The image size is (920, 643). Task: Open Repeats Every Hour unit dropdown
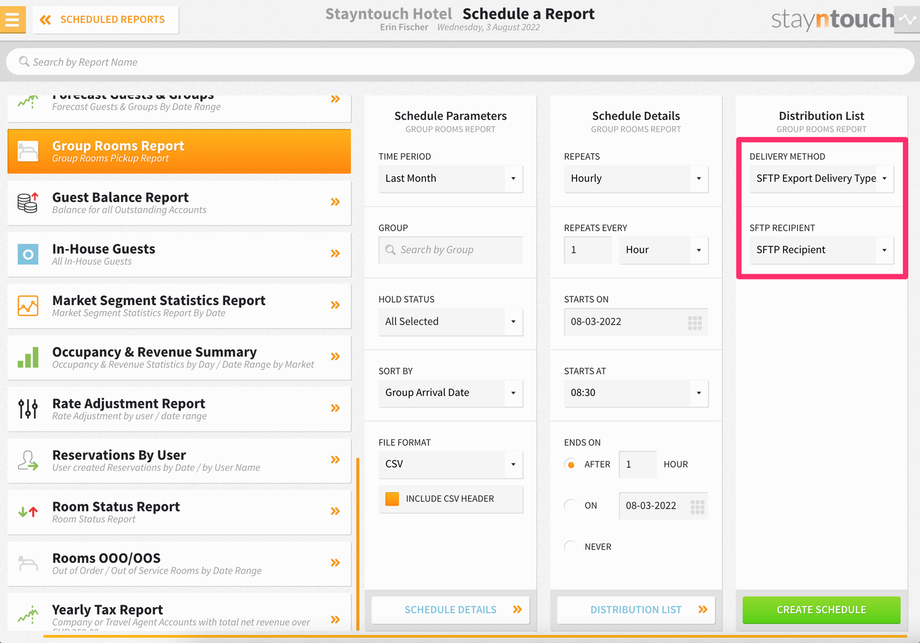664,250
